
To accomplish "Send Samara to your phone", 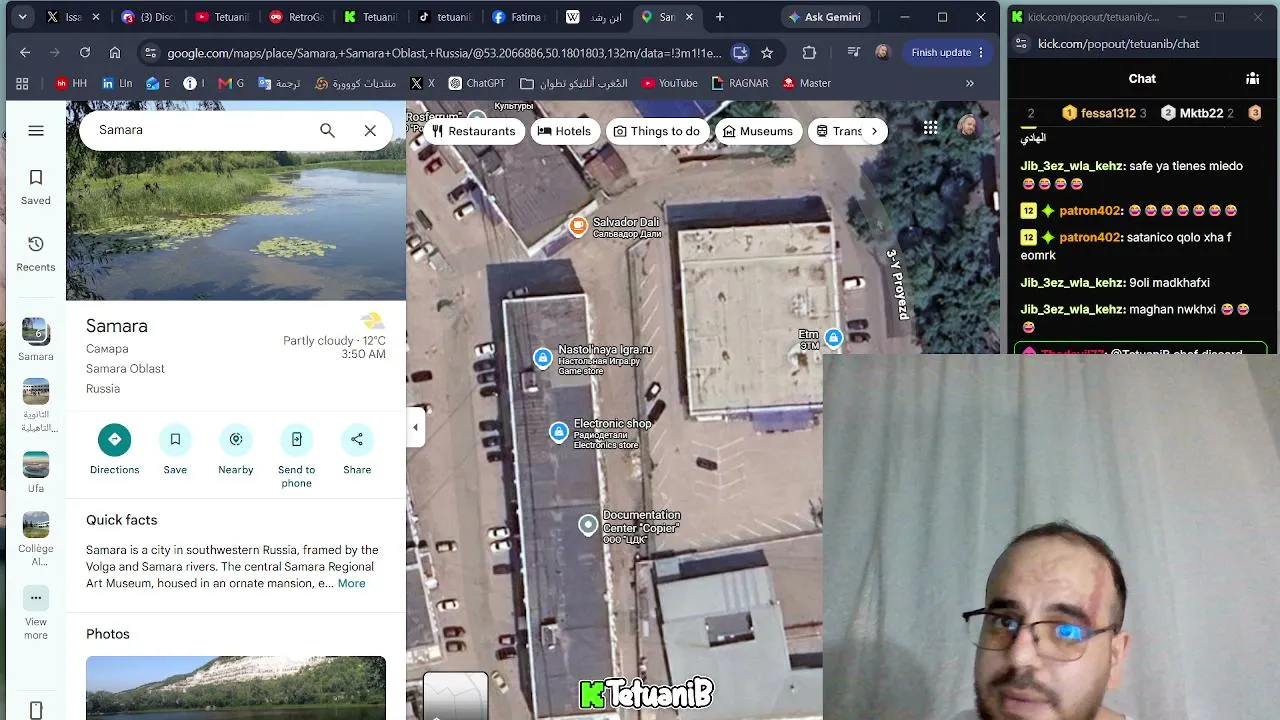I will [x=296, y=455].
